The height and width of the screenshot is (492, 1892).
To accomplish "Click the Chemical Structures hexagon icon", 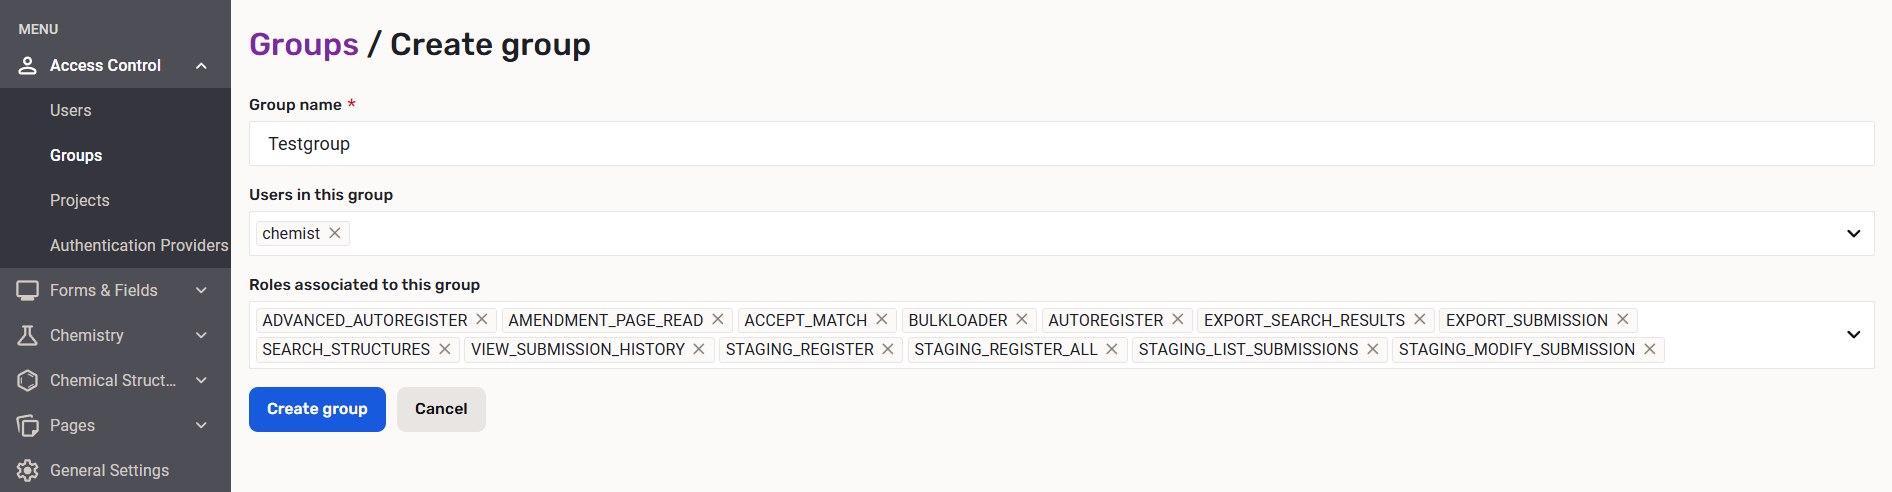I will click(28, 380).
